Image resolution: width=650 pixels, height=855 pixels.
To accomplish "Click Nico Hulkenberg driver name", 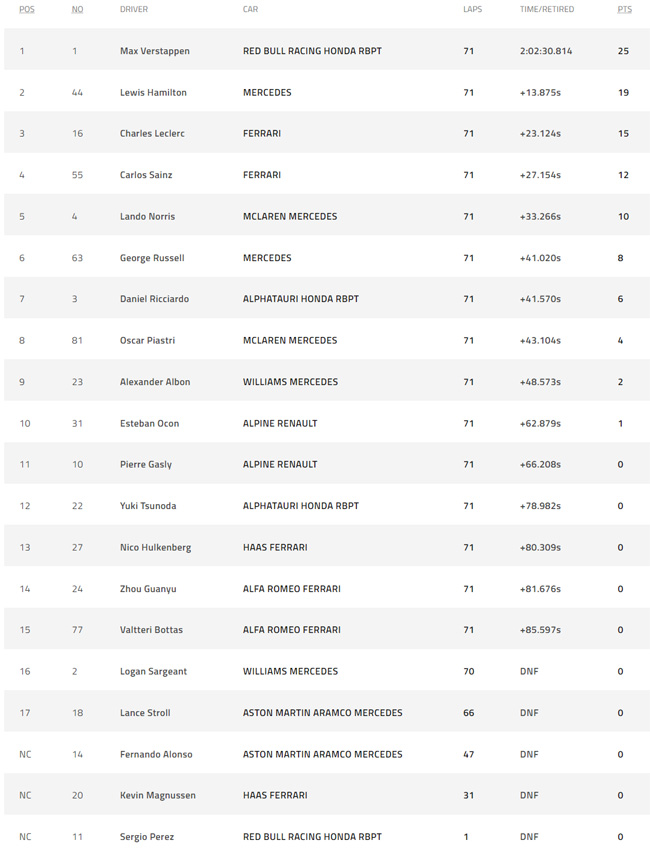I will click(x=155, y=547).
